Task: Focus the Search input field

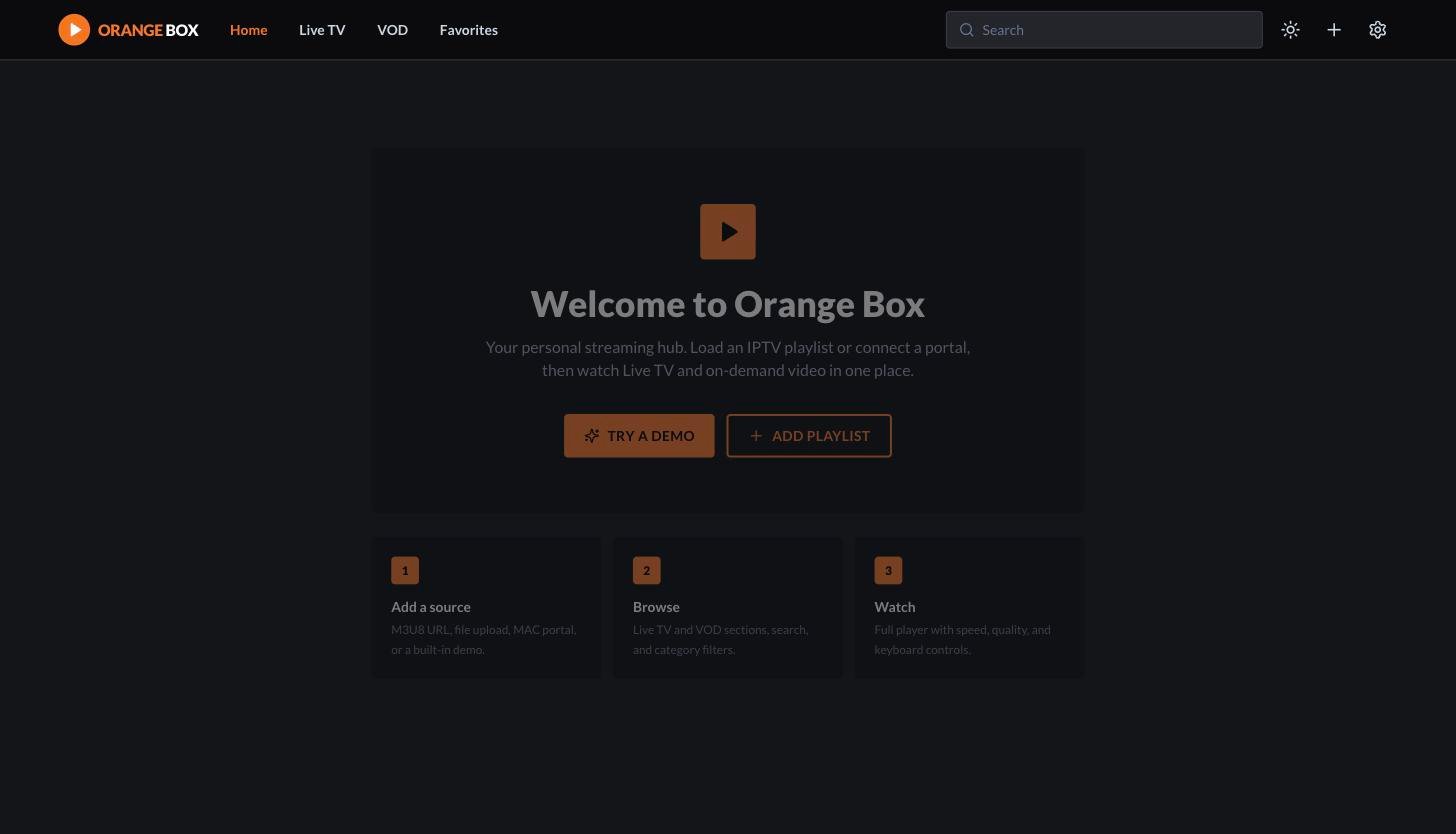Action: 1104,30
